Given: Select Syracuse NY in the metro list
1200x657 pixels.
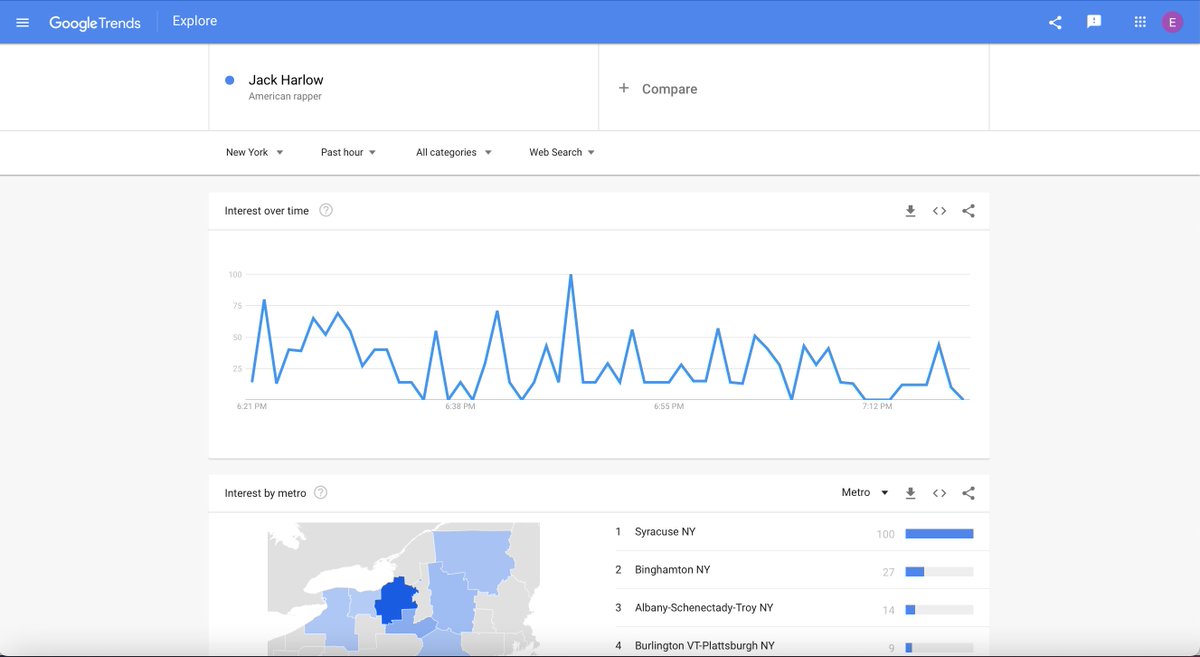Looking at the screenshot, I should click(x=665, y=532).
